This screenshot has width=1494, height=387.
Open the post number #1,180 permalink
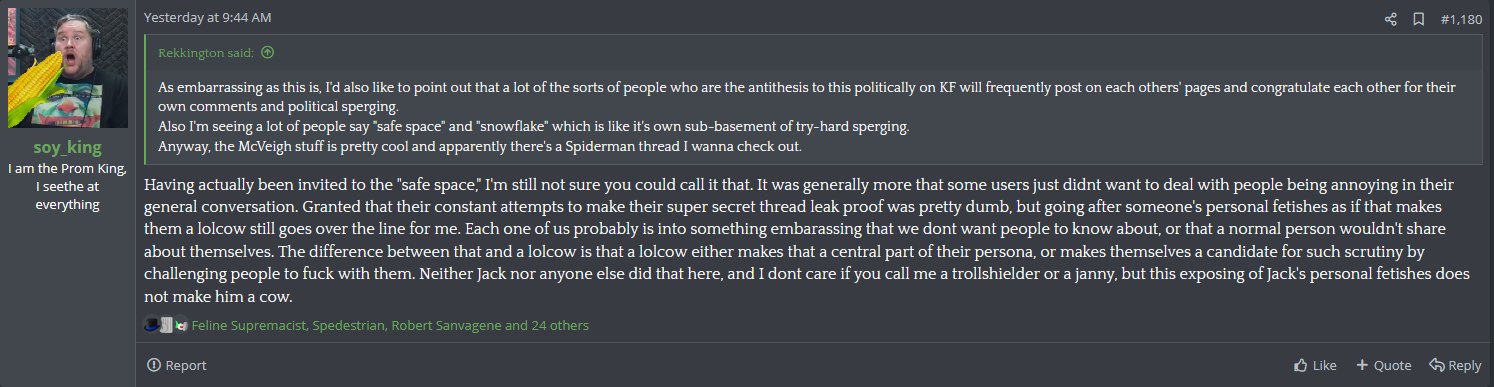1461,19
